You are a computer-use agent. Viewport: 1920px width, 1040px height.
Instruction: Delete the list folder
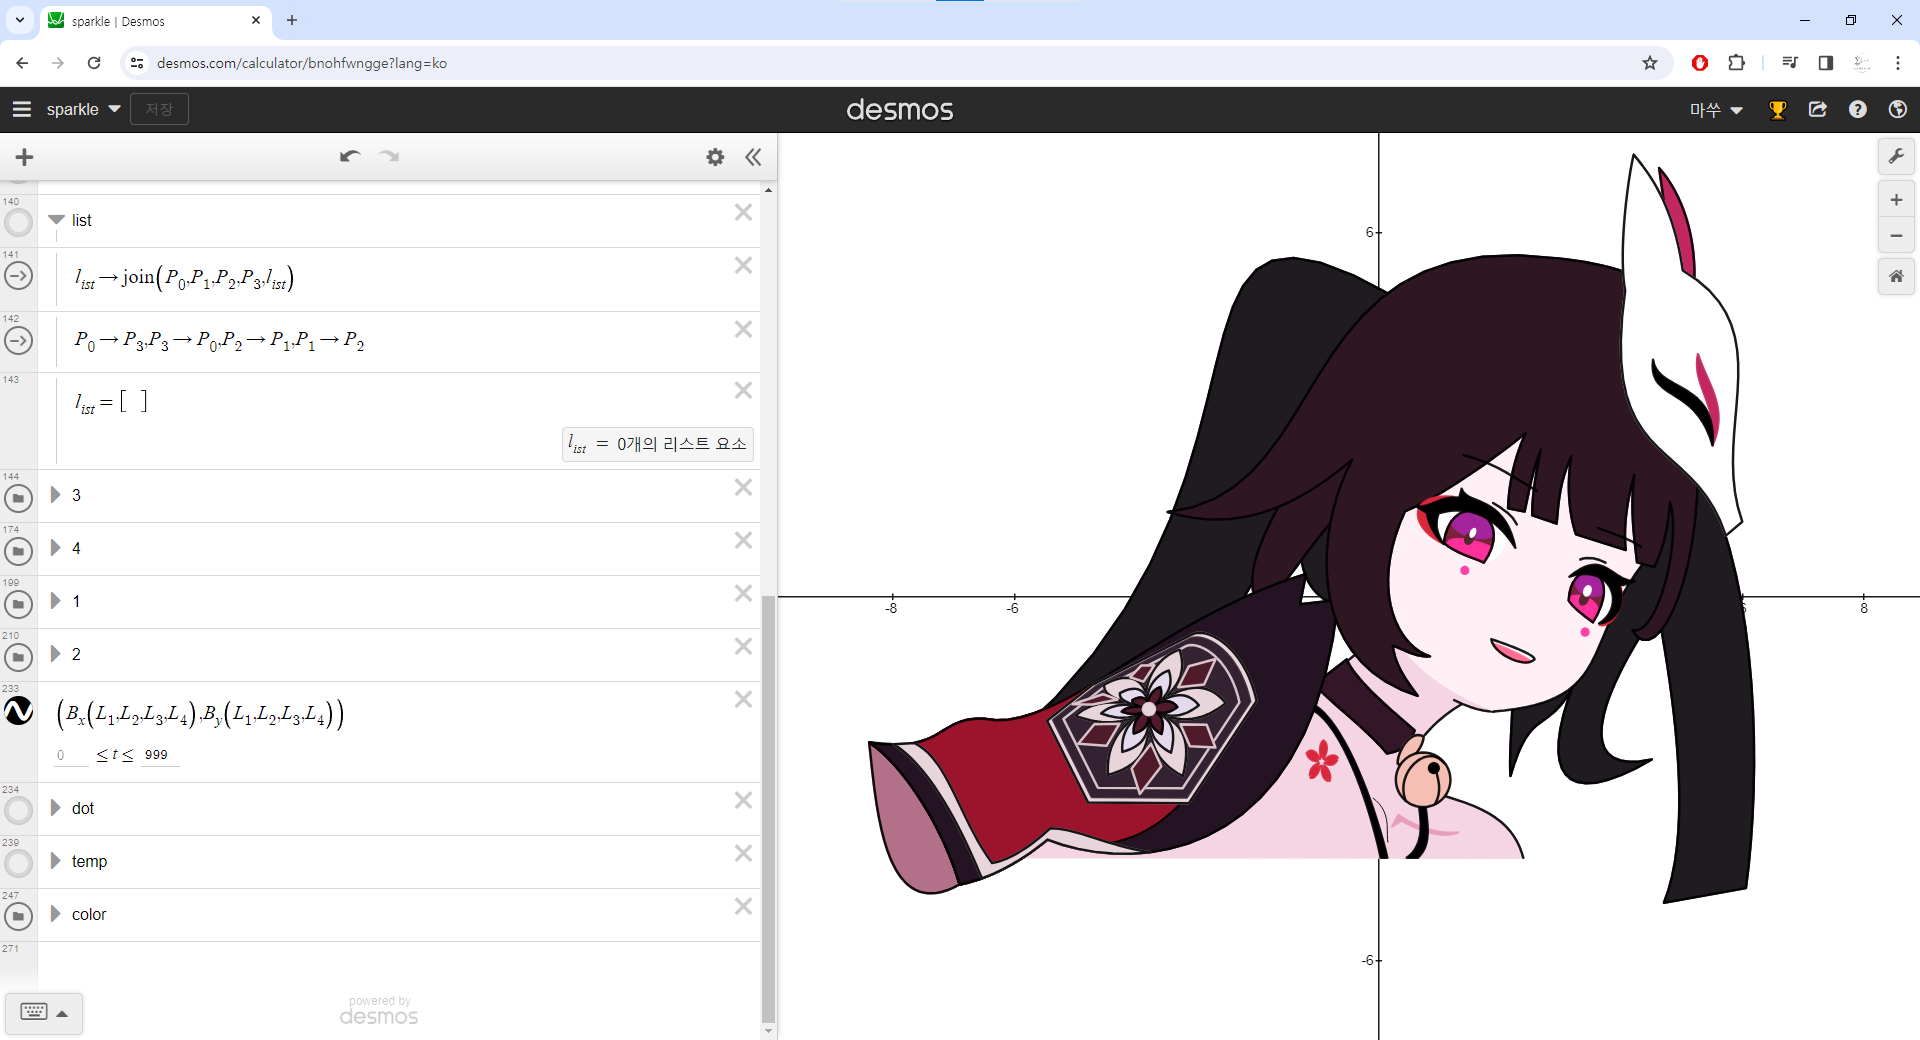click(x=743, y=212)
